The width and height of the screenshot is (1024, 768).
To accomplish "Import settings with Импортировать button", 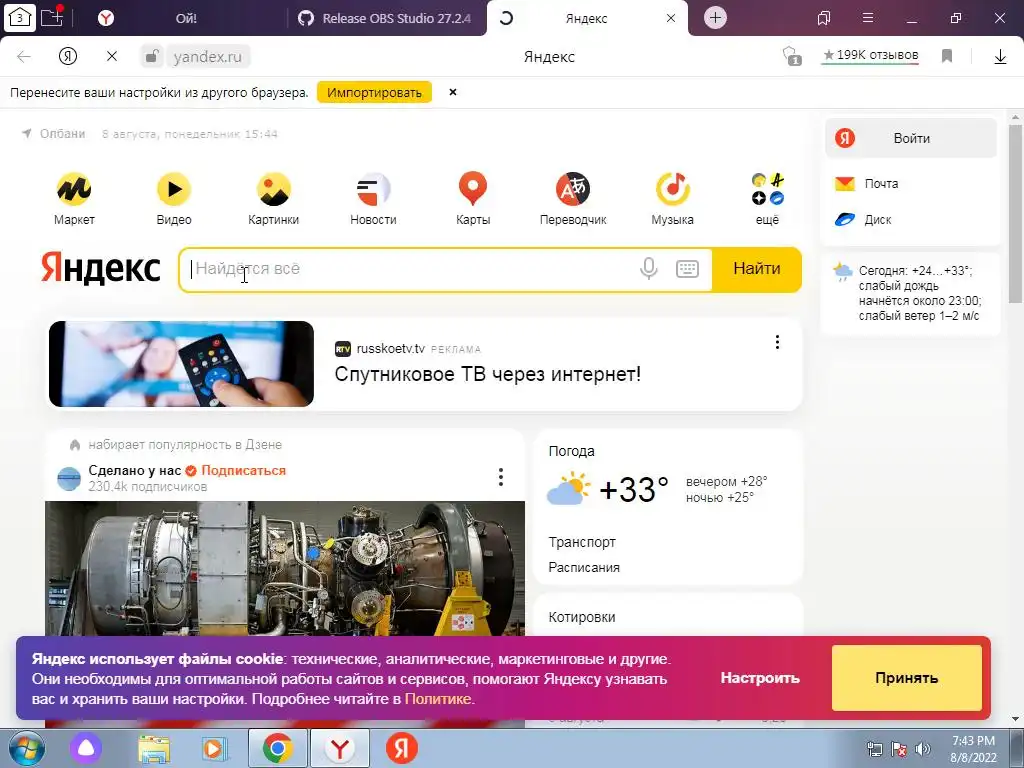I will (x=374, y=93).
